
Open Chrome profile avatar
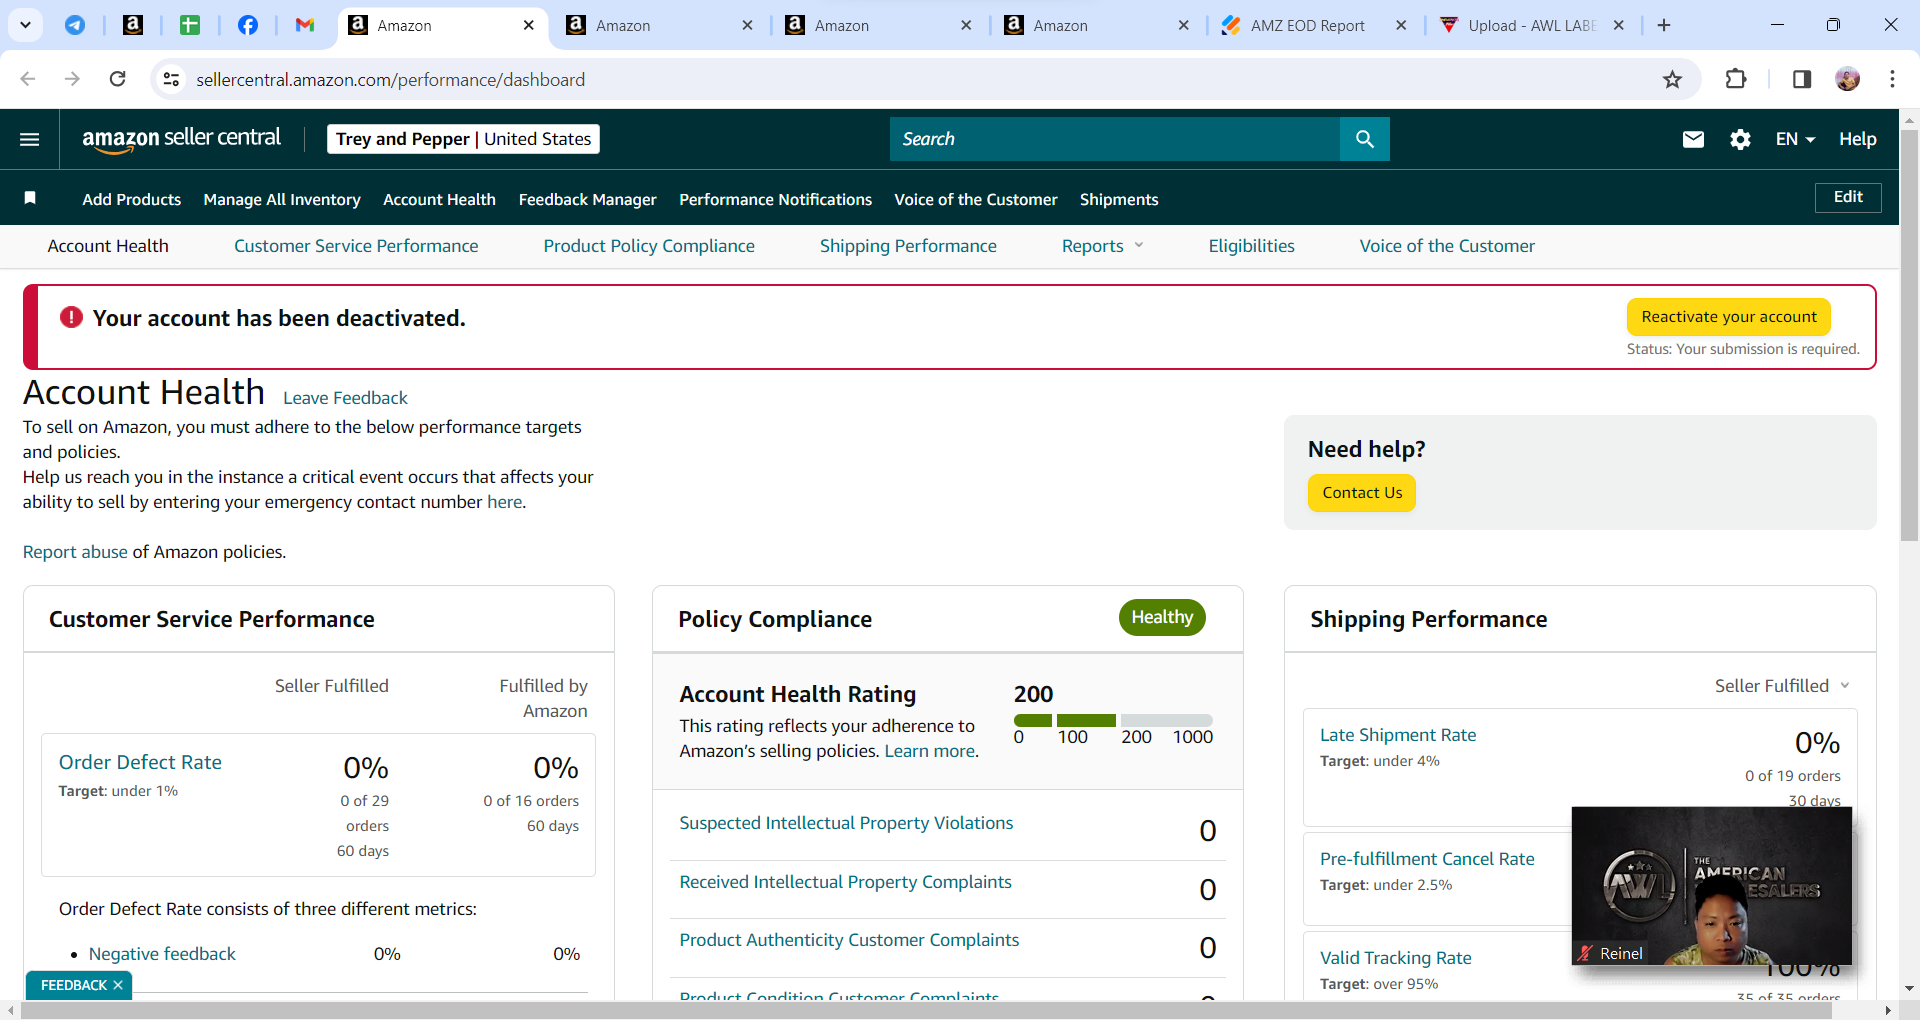pyautogui.click(x=1848, y=79)
